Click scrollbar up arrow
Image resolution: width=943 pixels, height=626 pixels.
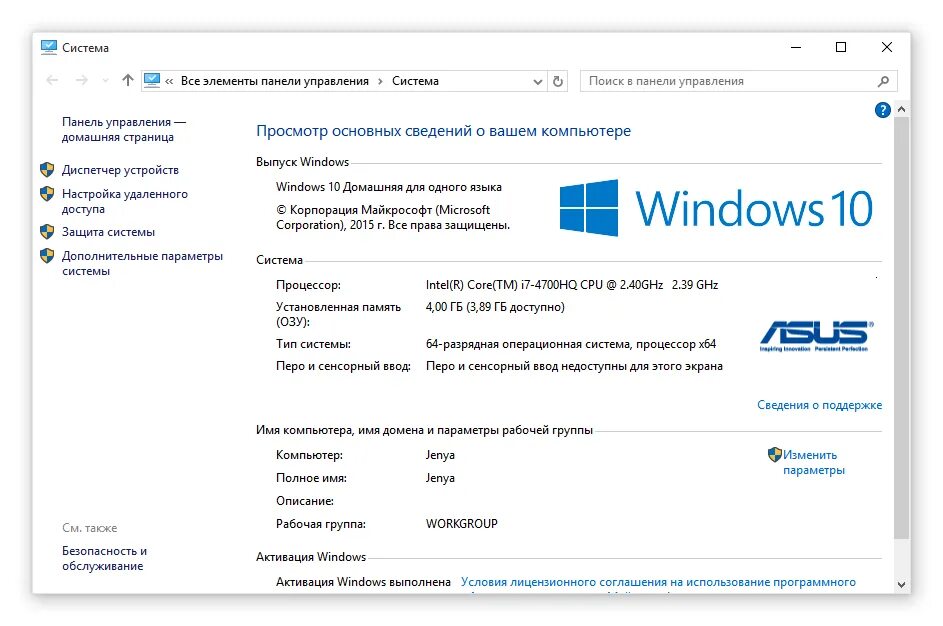[901, 109]
